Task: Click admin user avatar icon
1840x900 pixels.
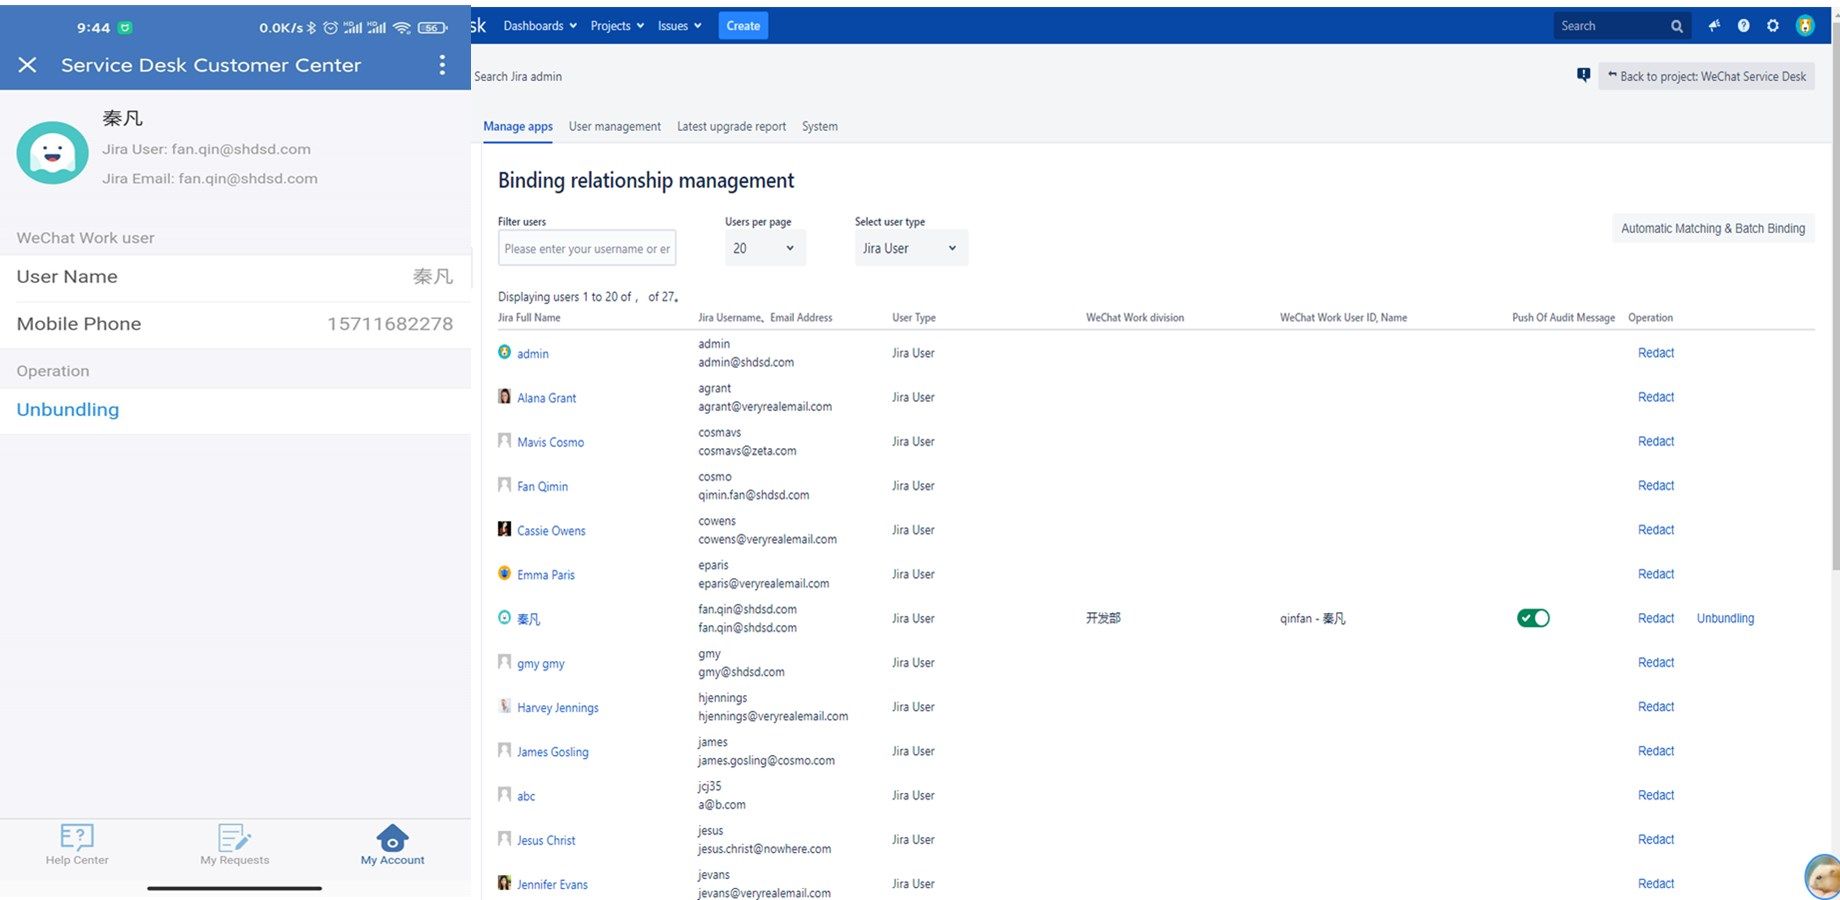Action: (504, 352)
